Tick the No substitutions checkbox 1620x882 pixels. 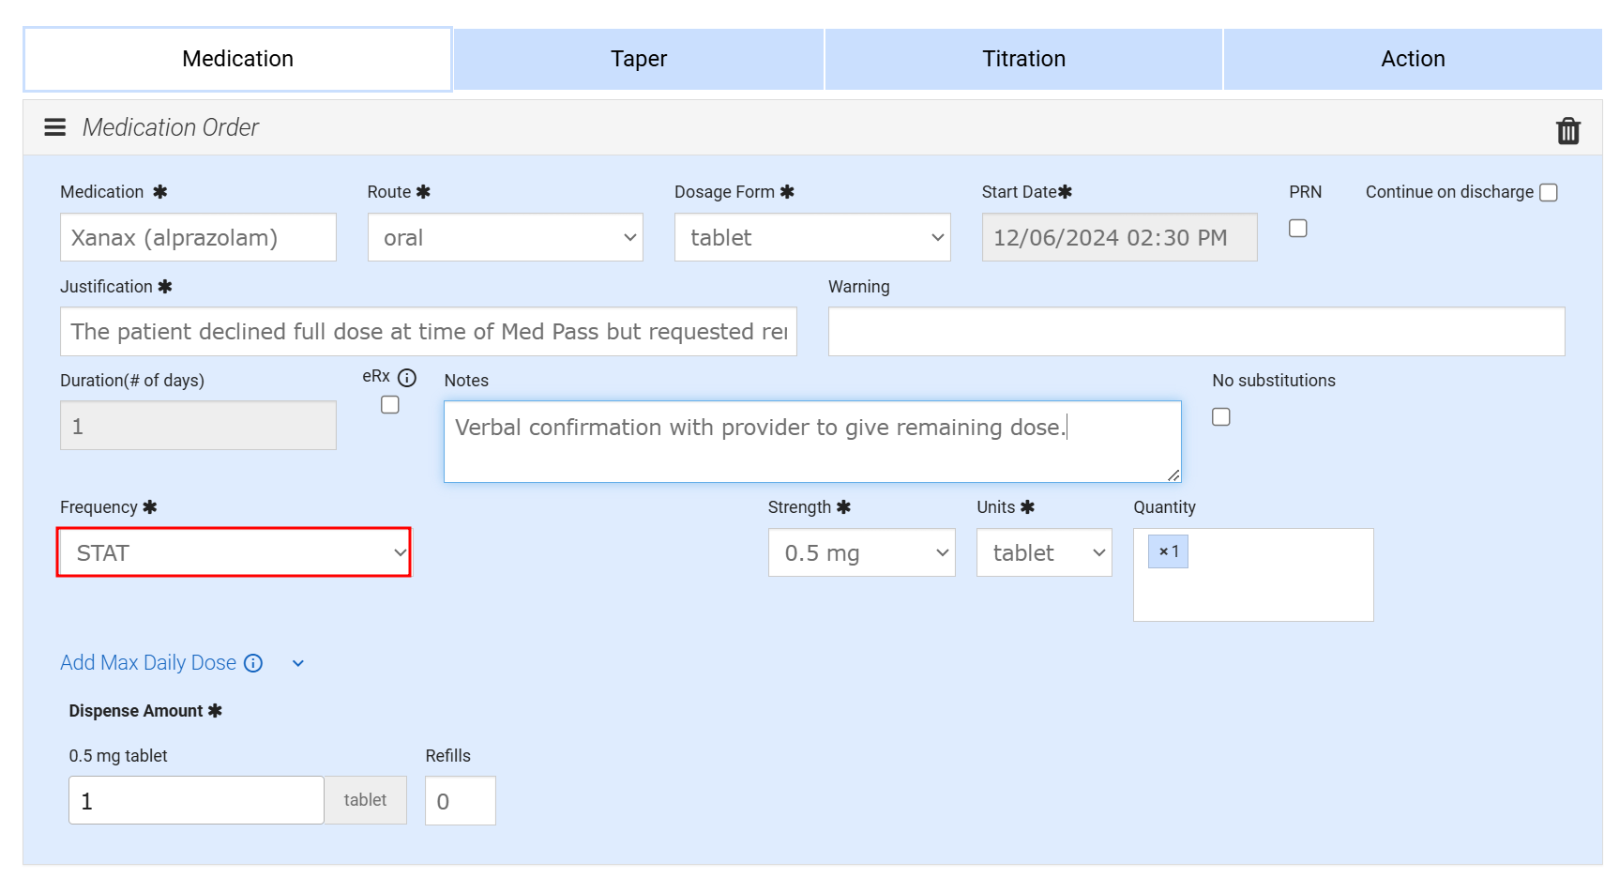pyautogui.click(x=1221, y=417)
